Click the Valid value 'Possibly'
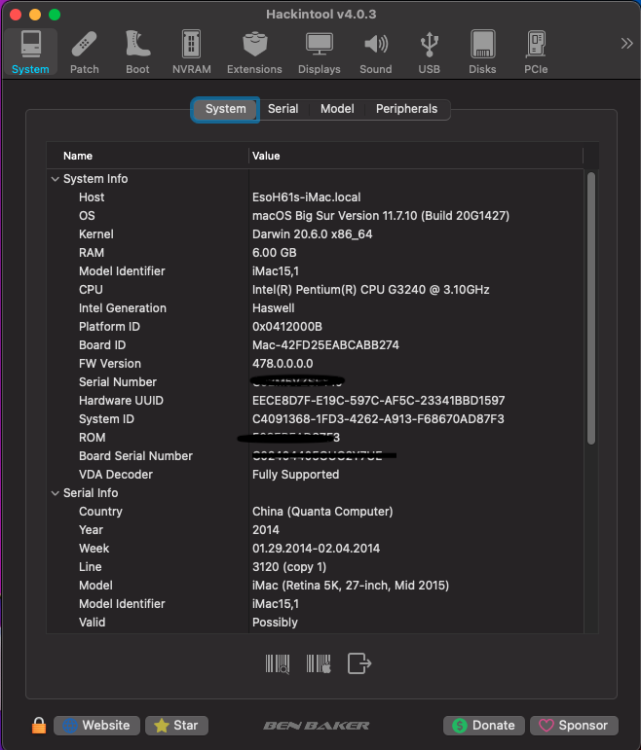Image resolution: width=641 pixels, height=750 pixels. click(x=275, y=623)
